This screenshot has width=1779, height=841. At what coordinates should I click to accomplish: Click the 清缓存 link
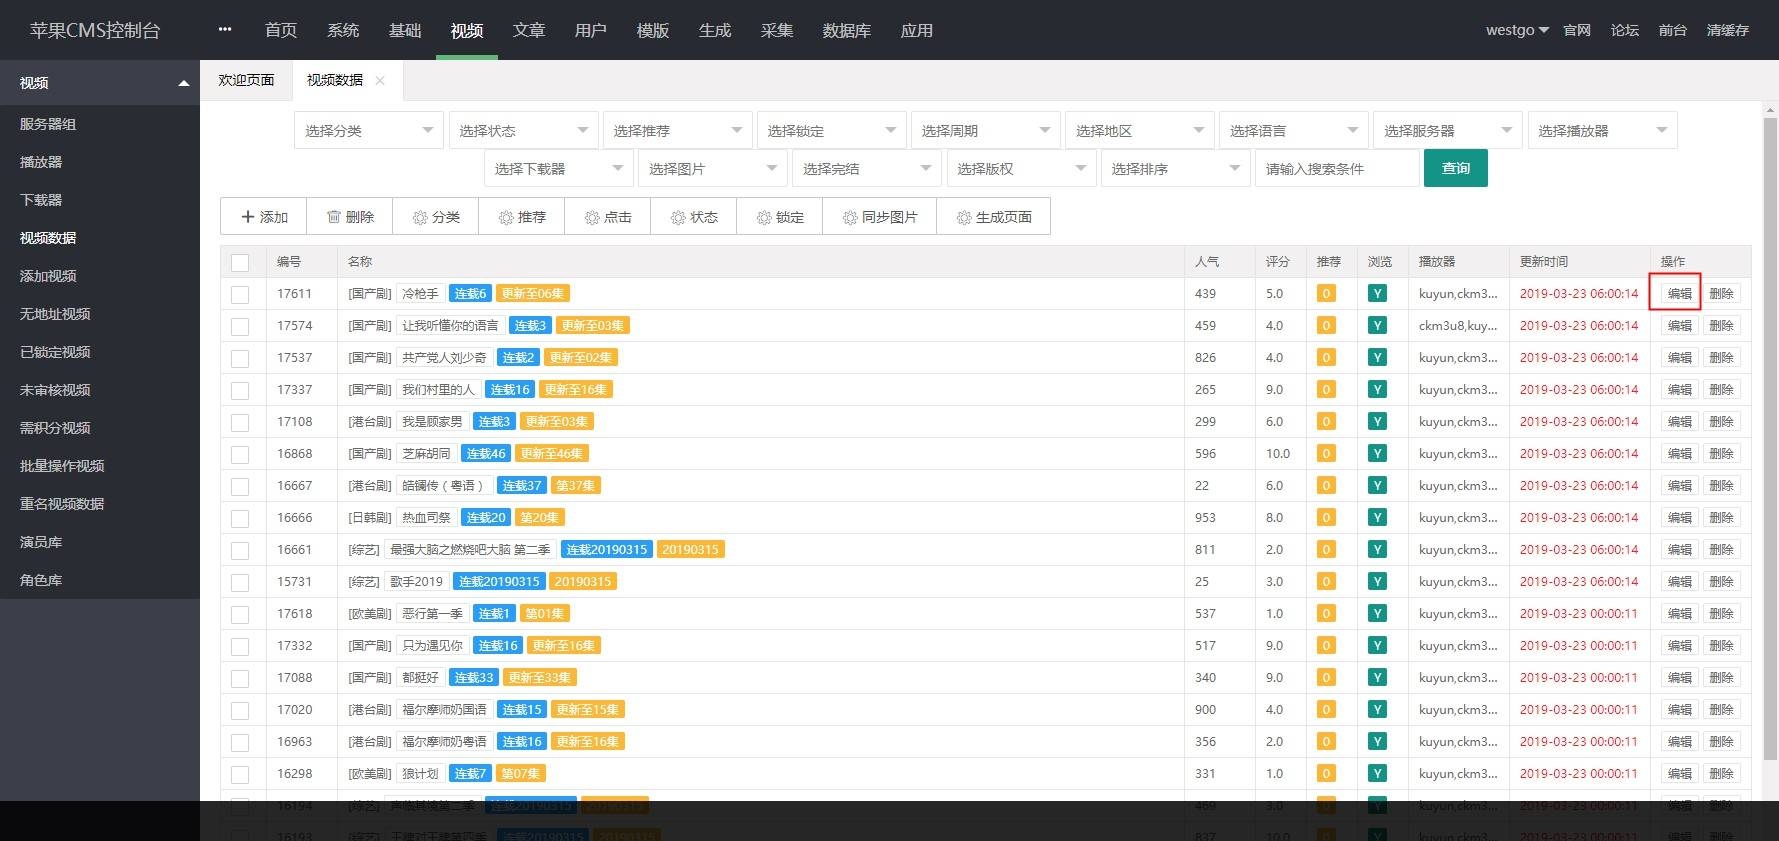[1728, 30]
